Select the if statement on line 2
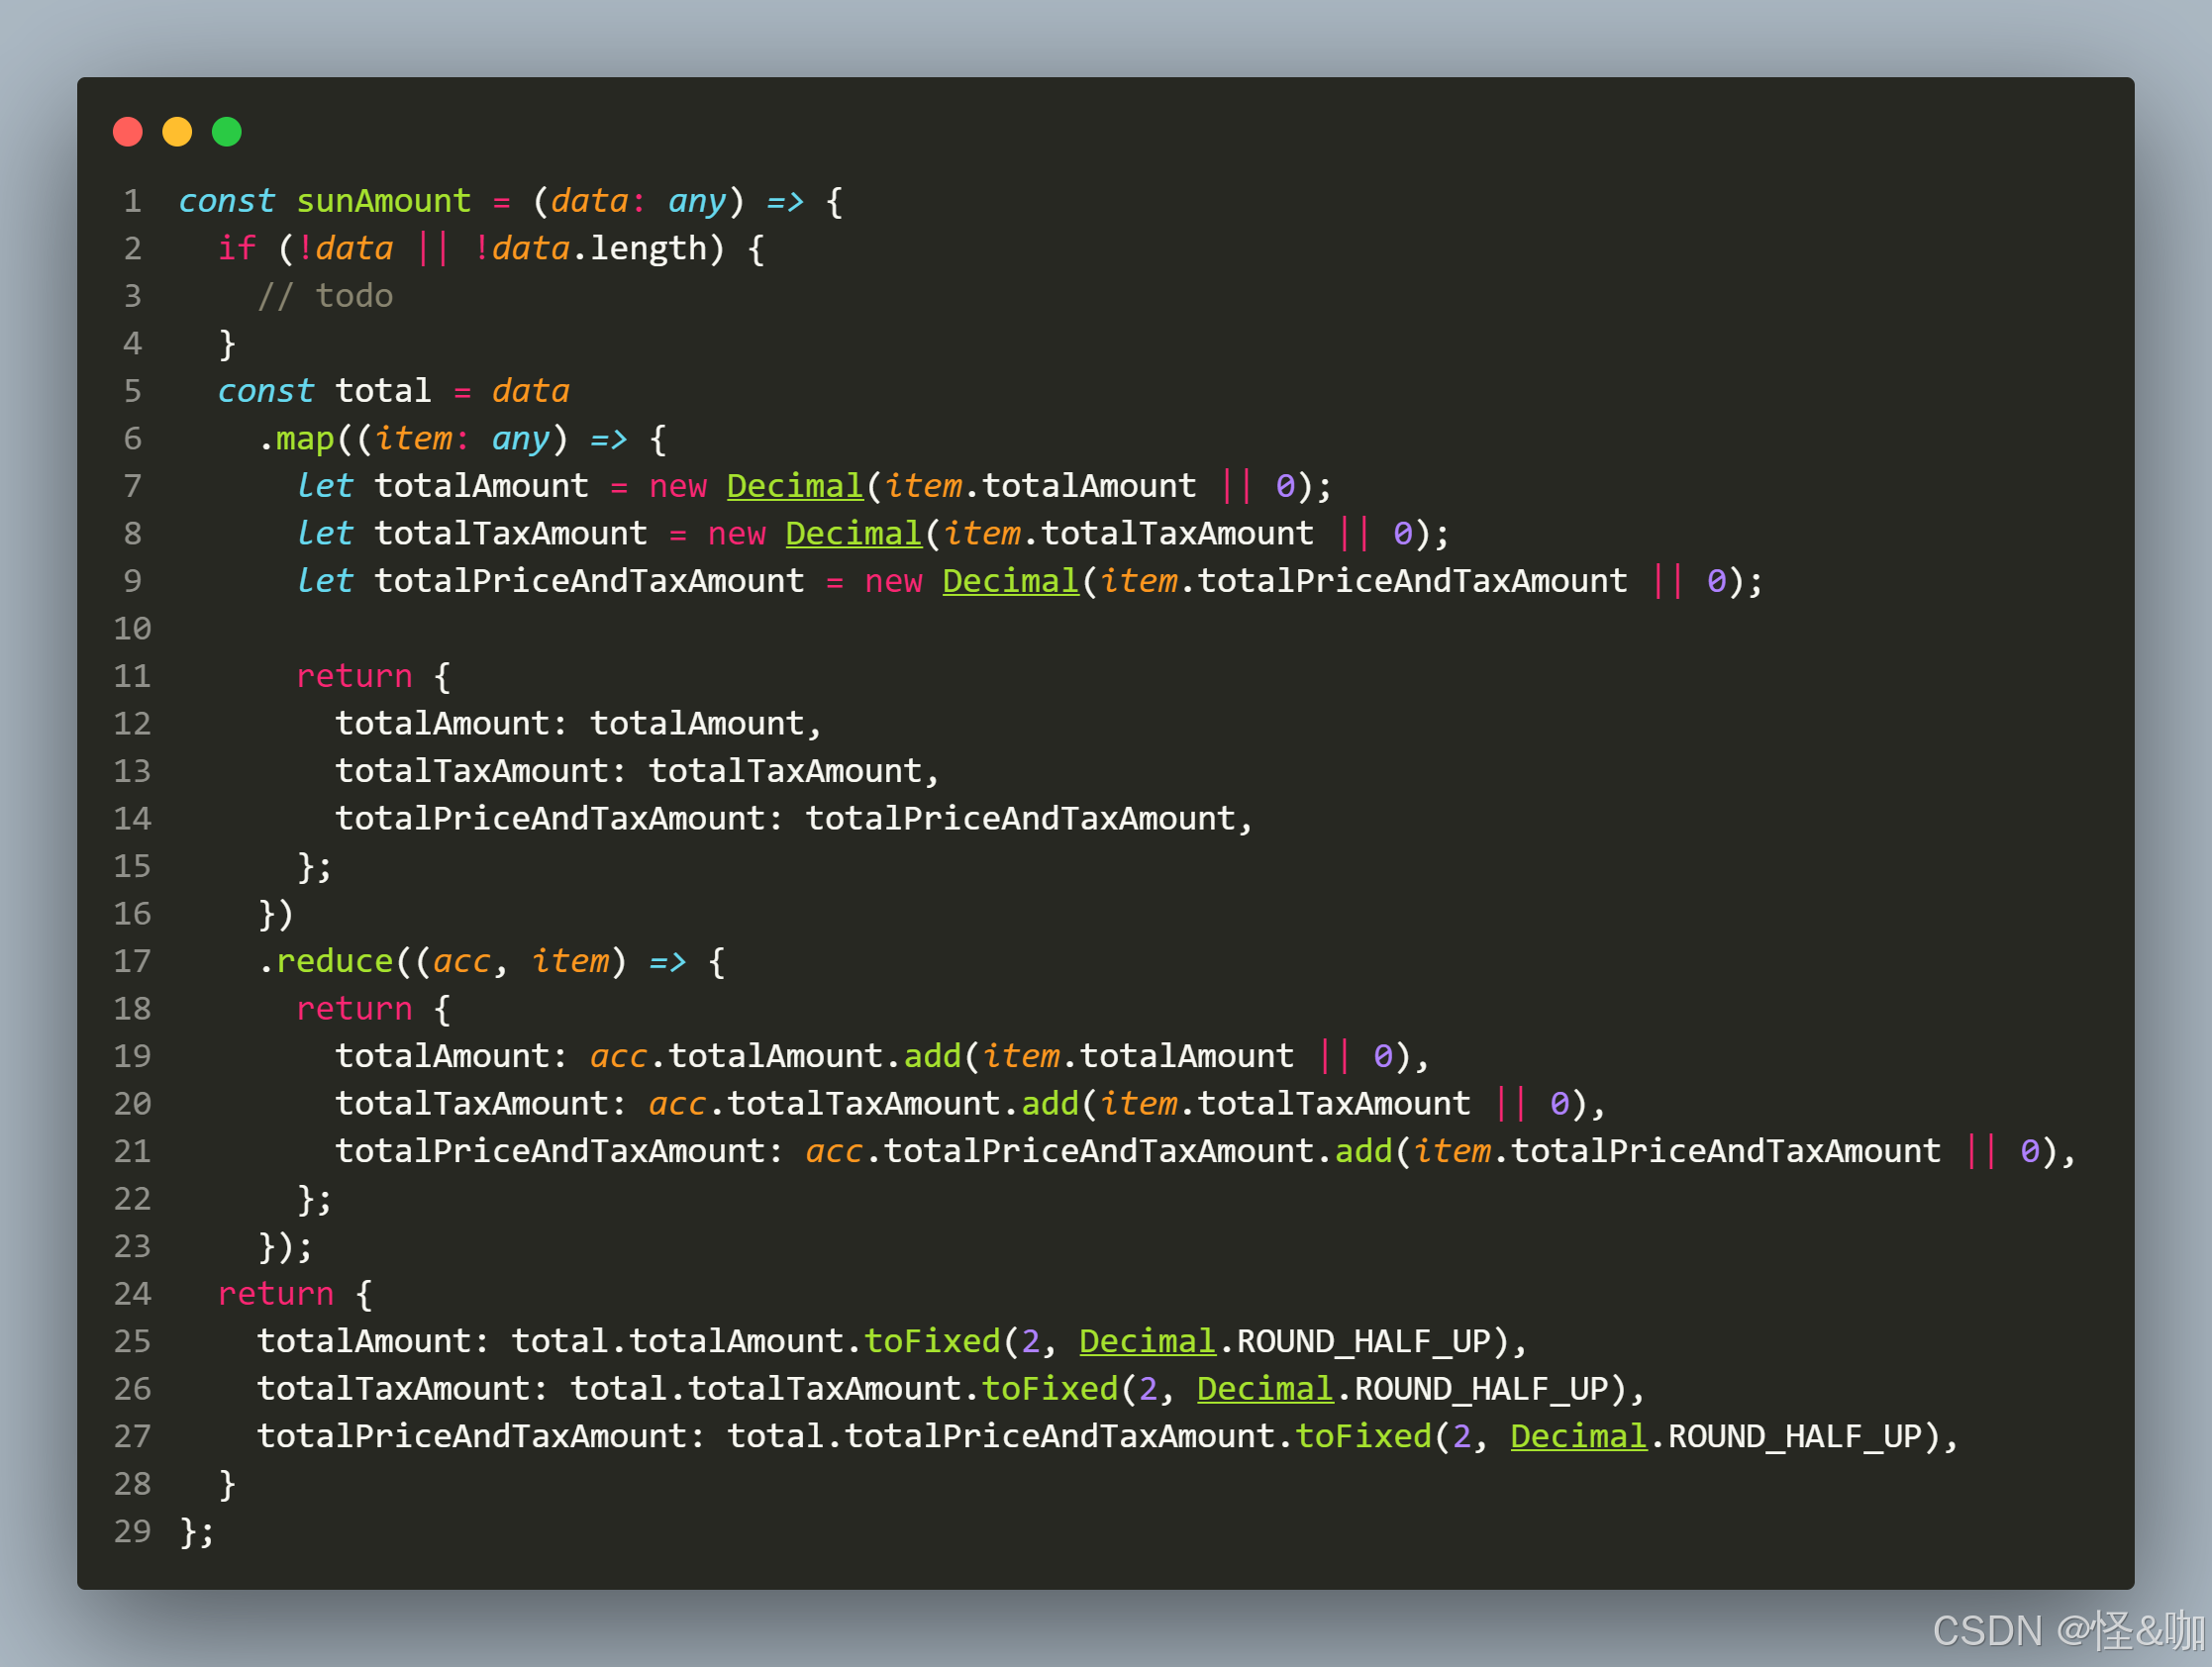This screenshot has height=1667, width=2212. (237, 247)
